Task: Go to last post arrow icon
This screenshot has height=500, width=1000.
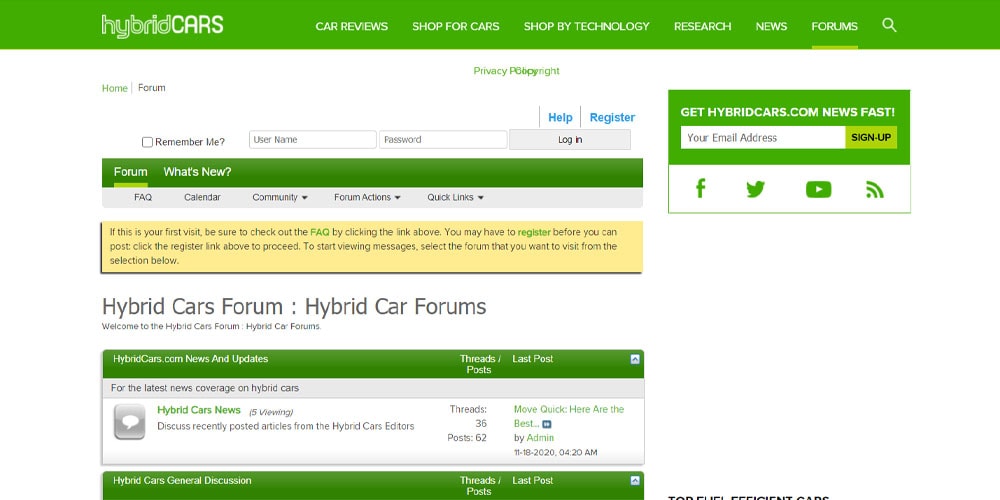Action: (547, 424)
